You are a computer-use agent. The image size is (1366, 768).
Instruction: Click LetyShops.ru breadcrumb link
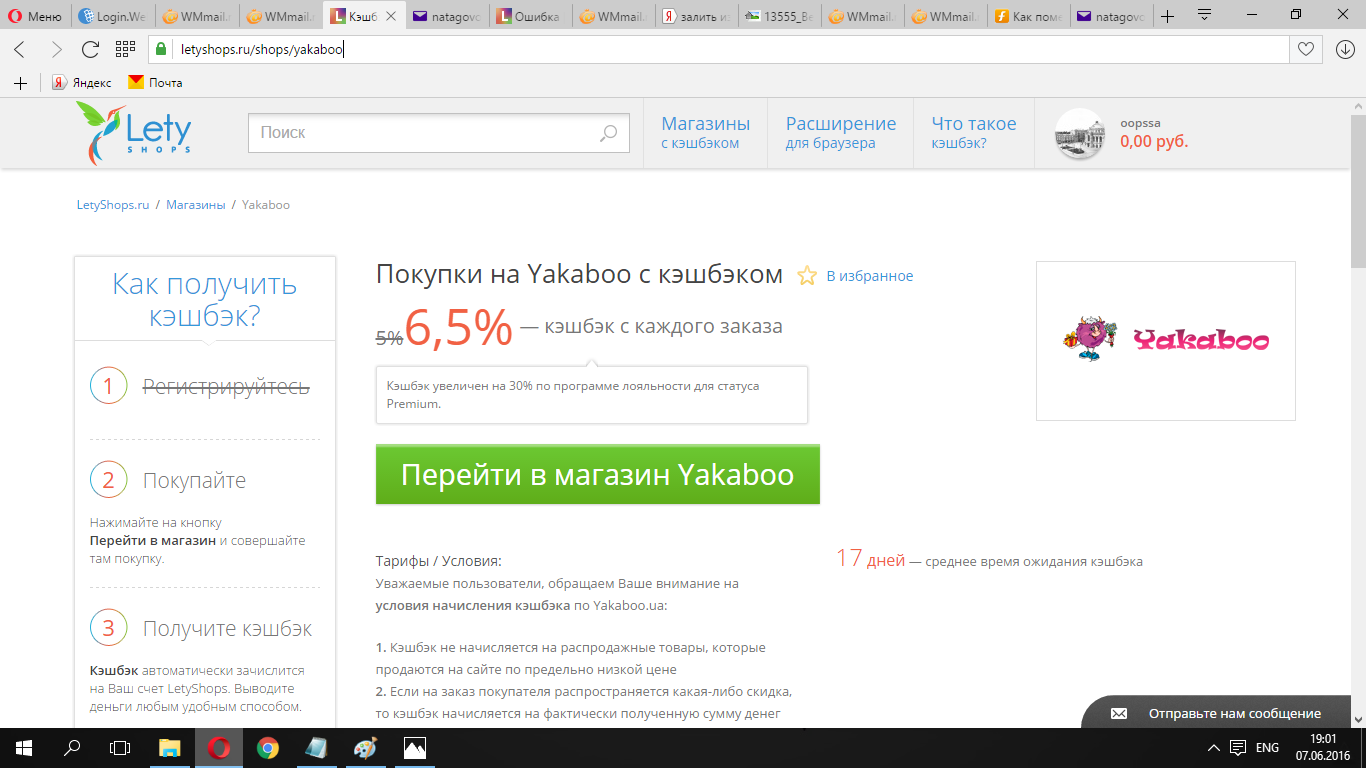[x=113, y=204]
